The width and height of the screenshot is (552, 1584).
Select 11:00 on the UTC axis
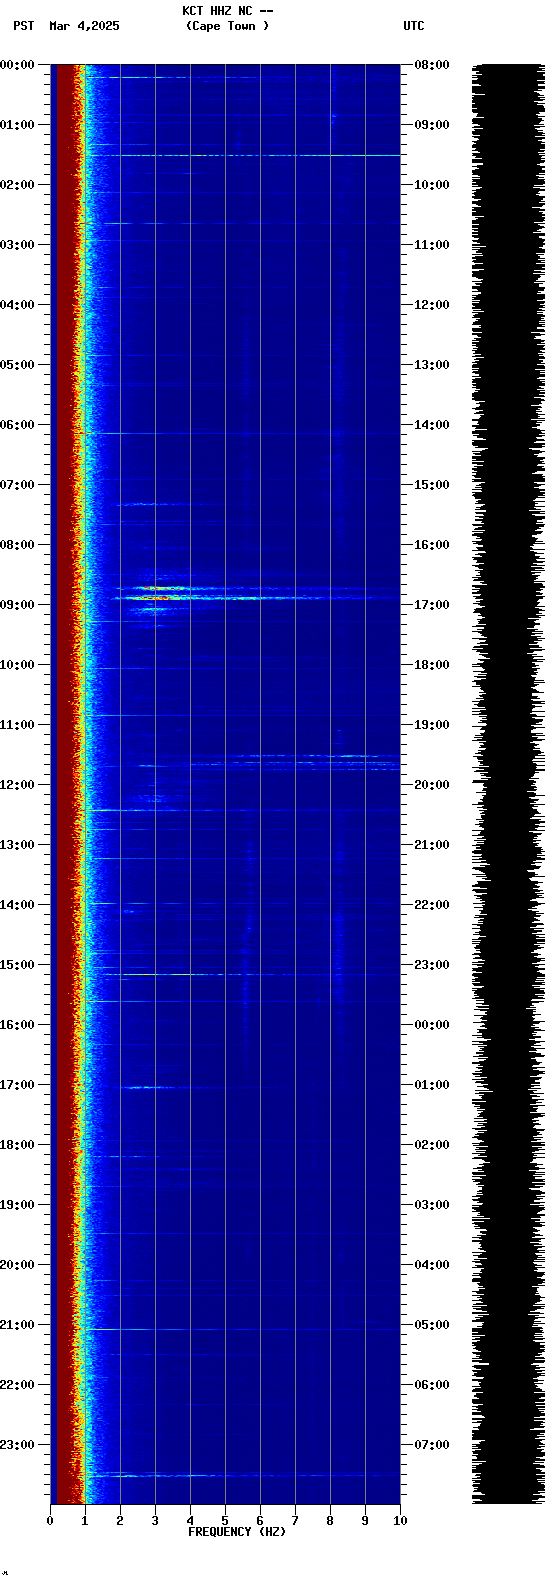(432, 245)
